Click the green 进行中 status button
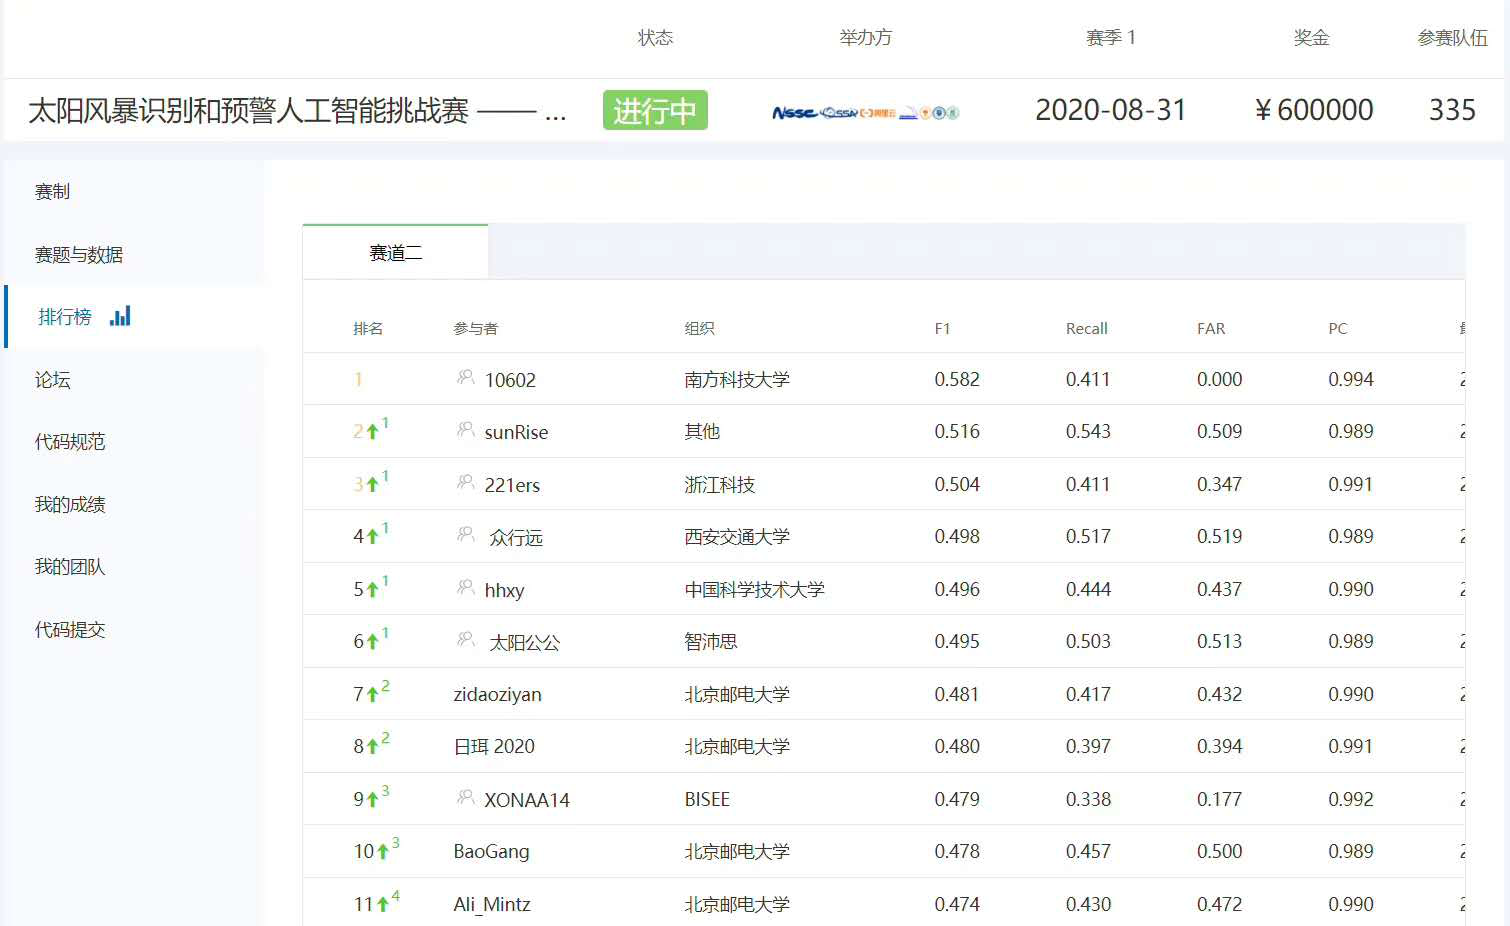This screenshot has height=926, width=1510. tap(655, 111)
